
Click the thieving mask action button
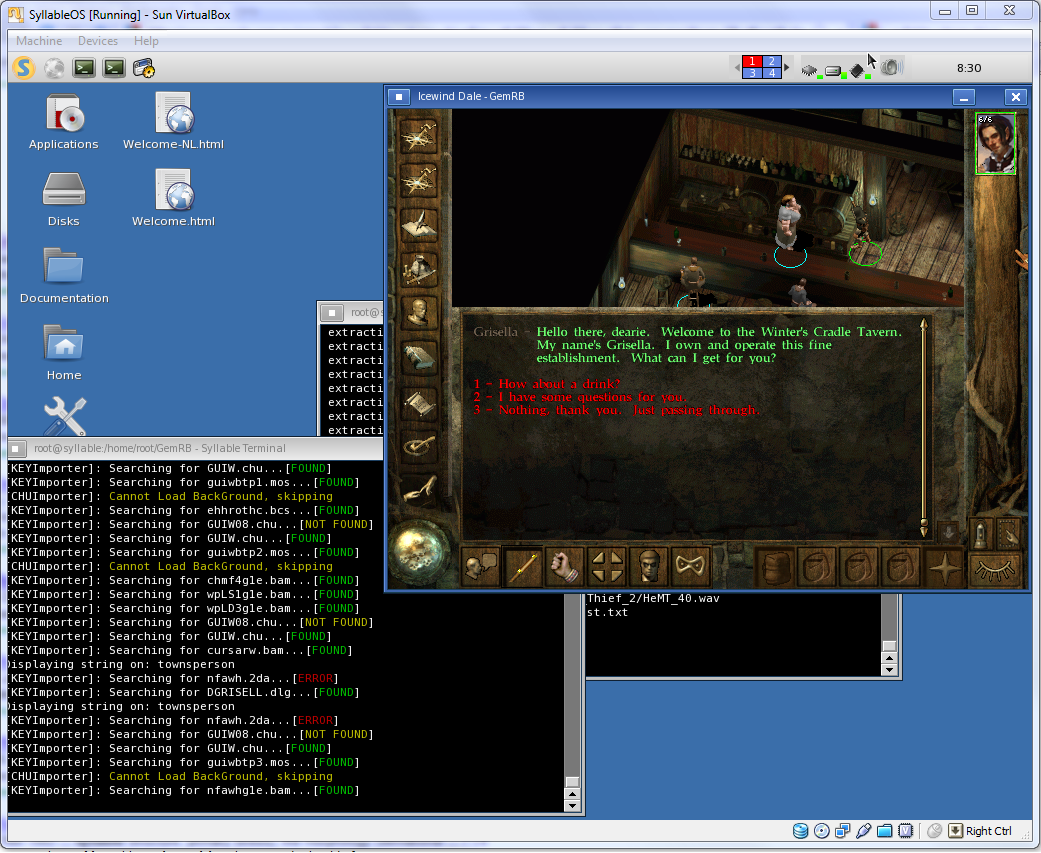click(x=690, y=567)
